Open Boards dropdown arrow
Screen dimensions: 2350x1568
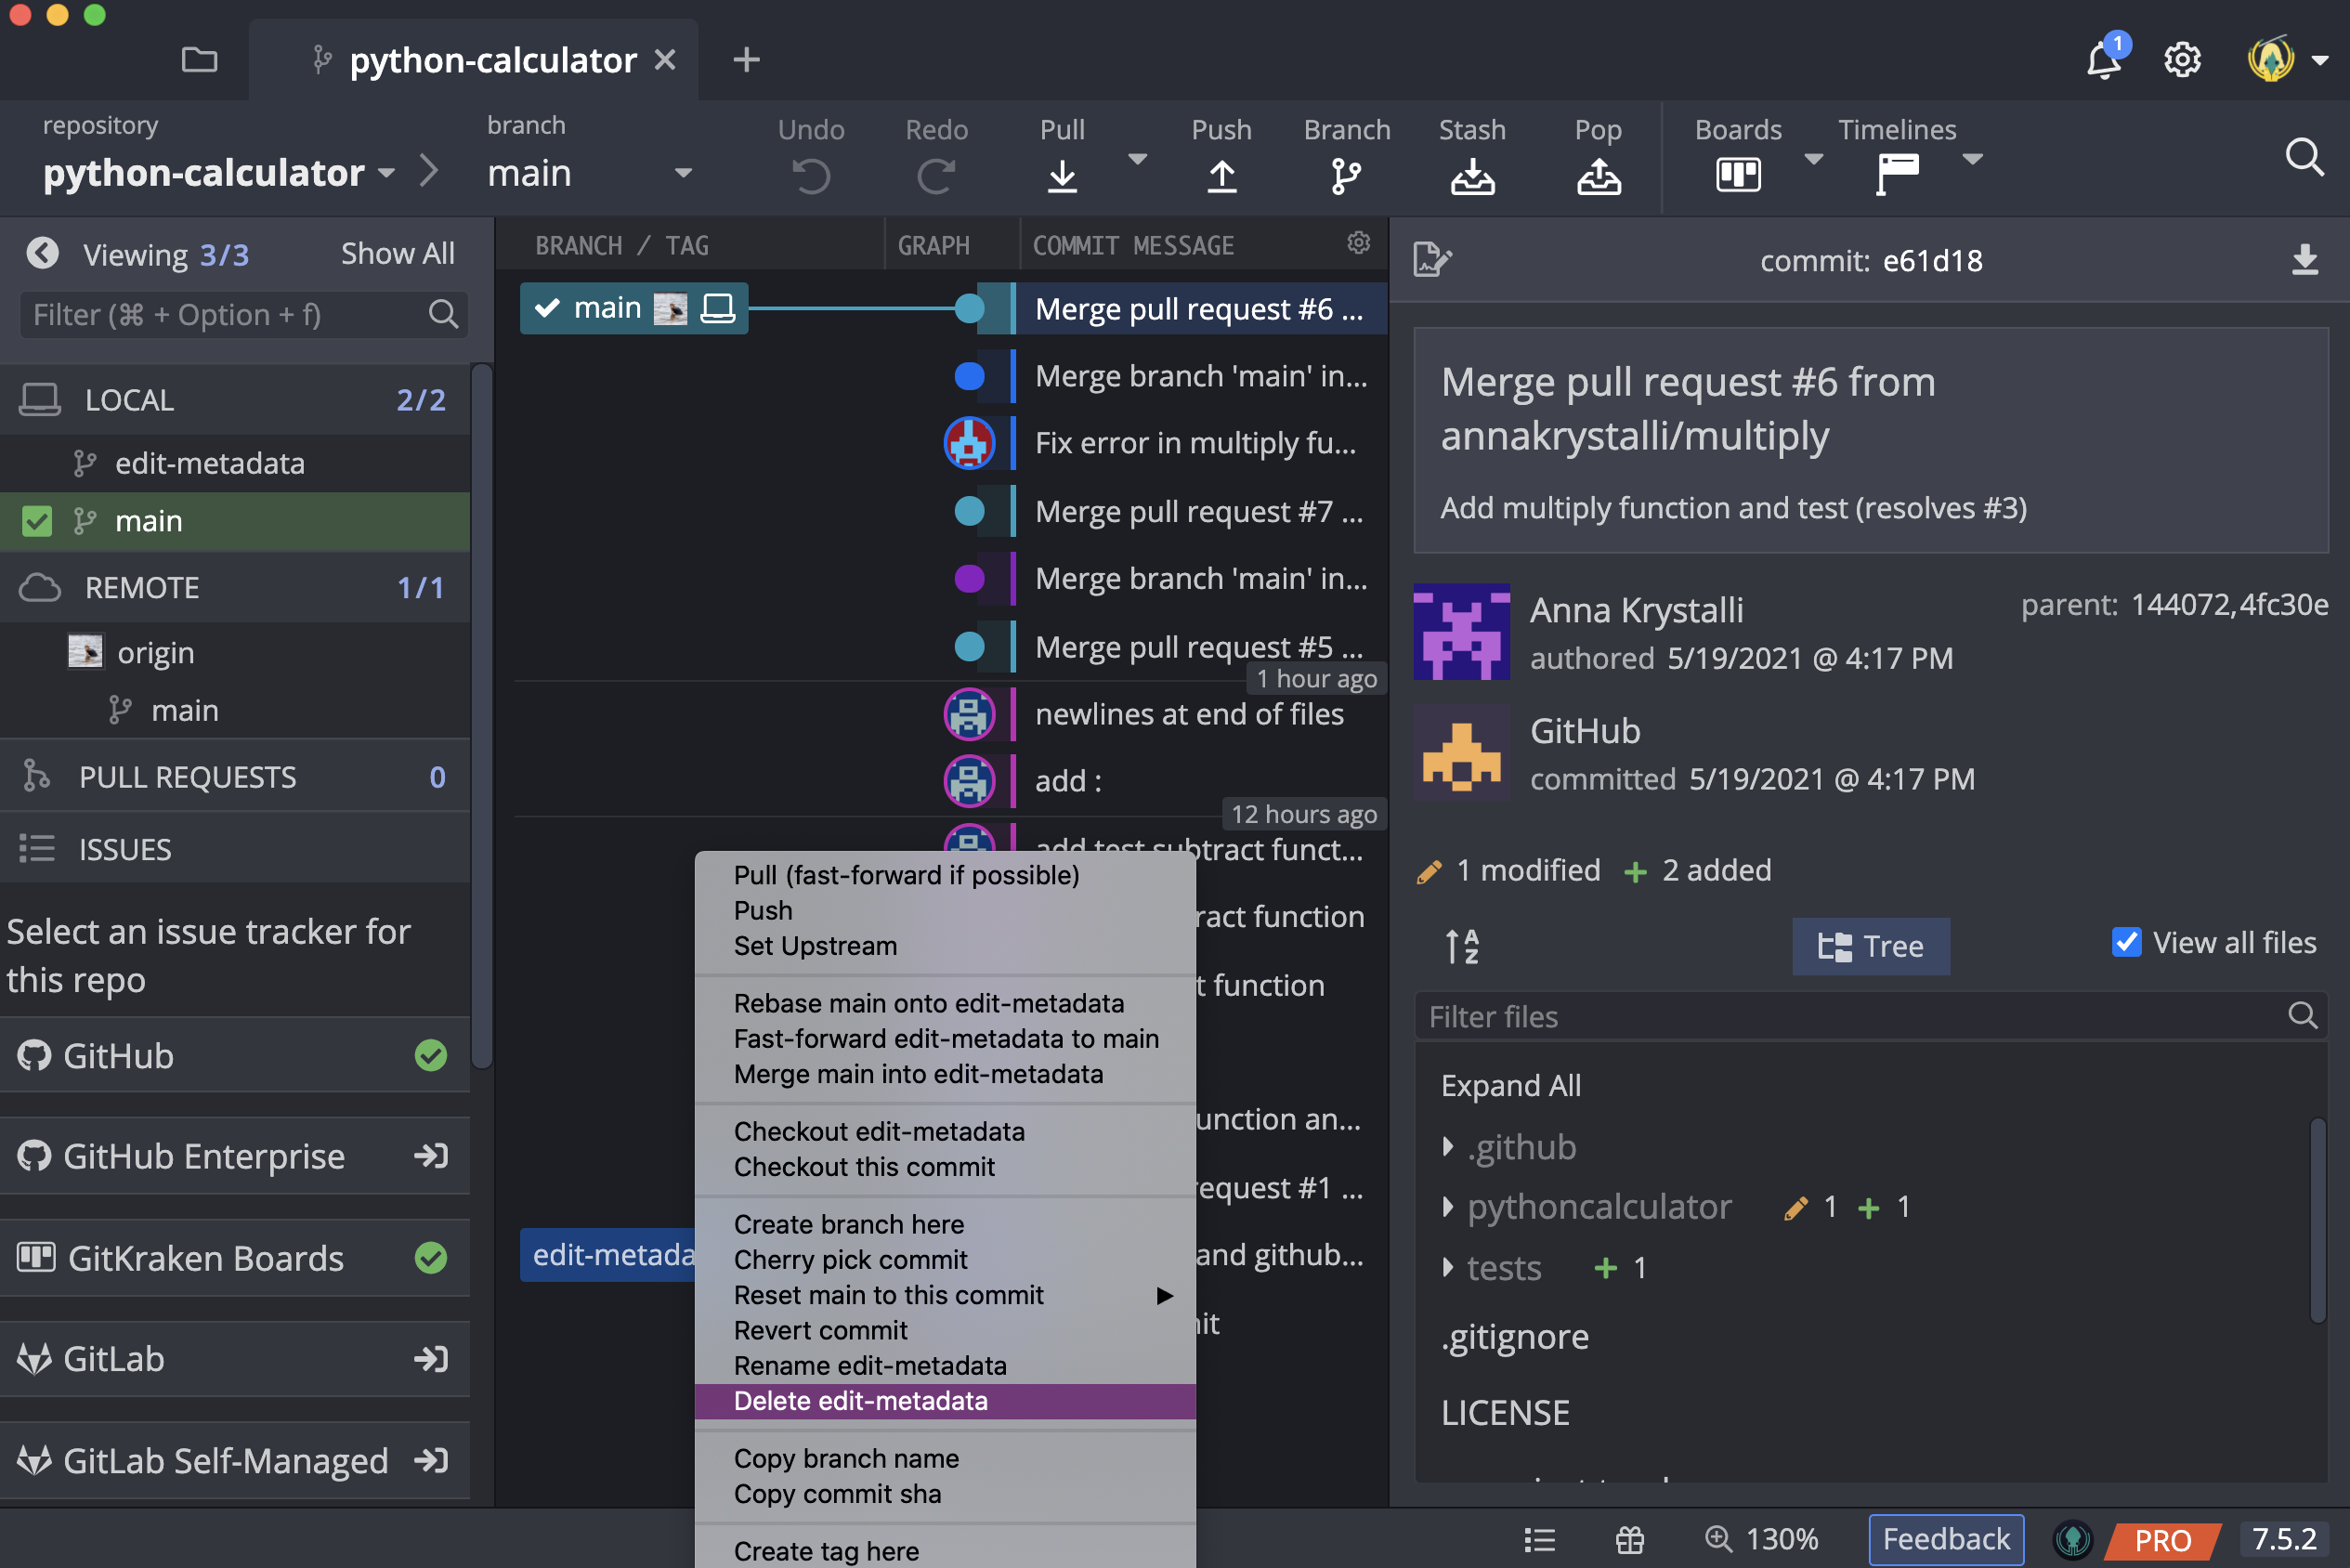[1813, 158]
